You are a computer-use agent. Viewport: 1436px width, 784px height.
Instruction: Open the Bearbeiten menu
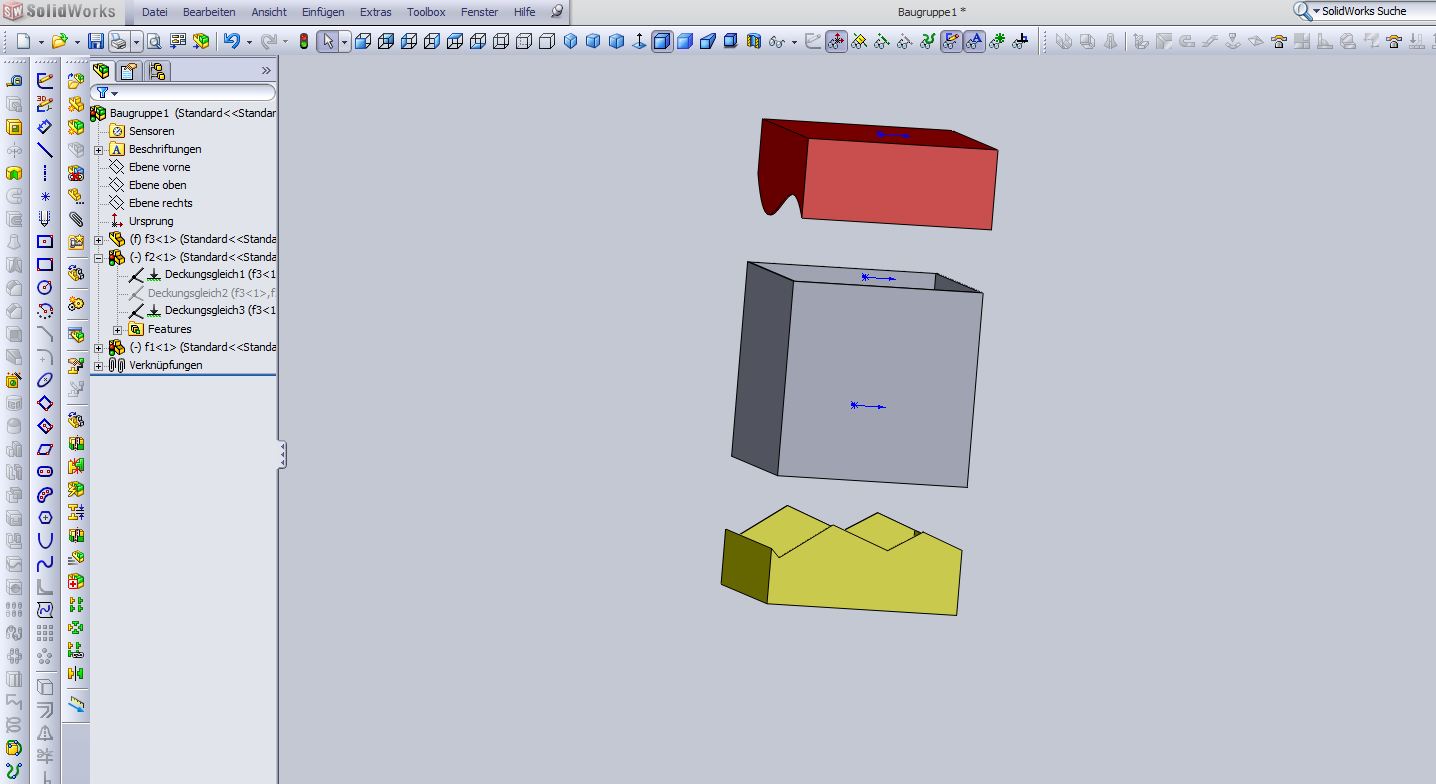click(x=209, y=12)
